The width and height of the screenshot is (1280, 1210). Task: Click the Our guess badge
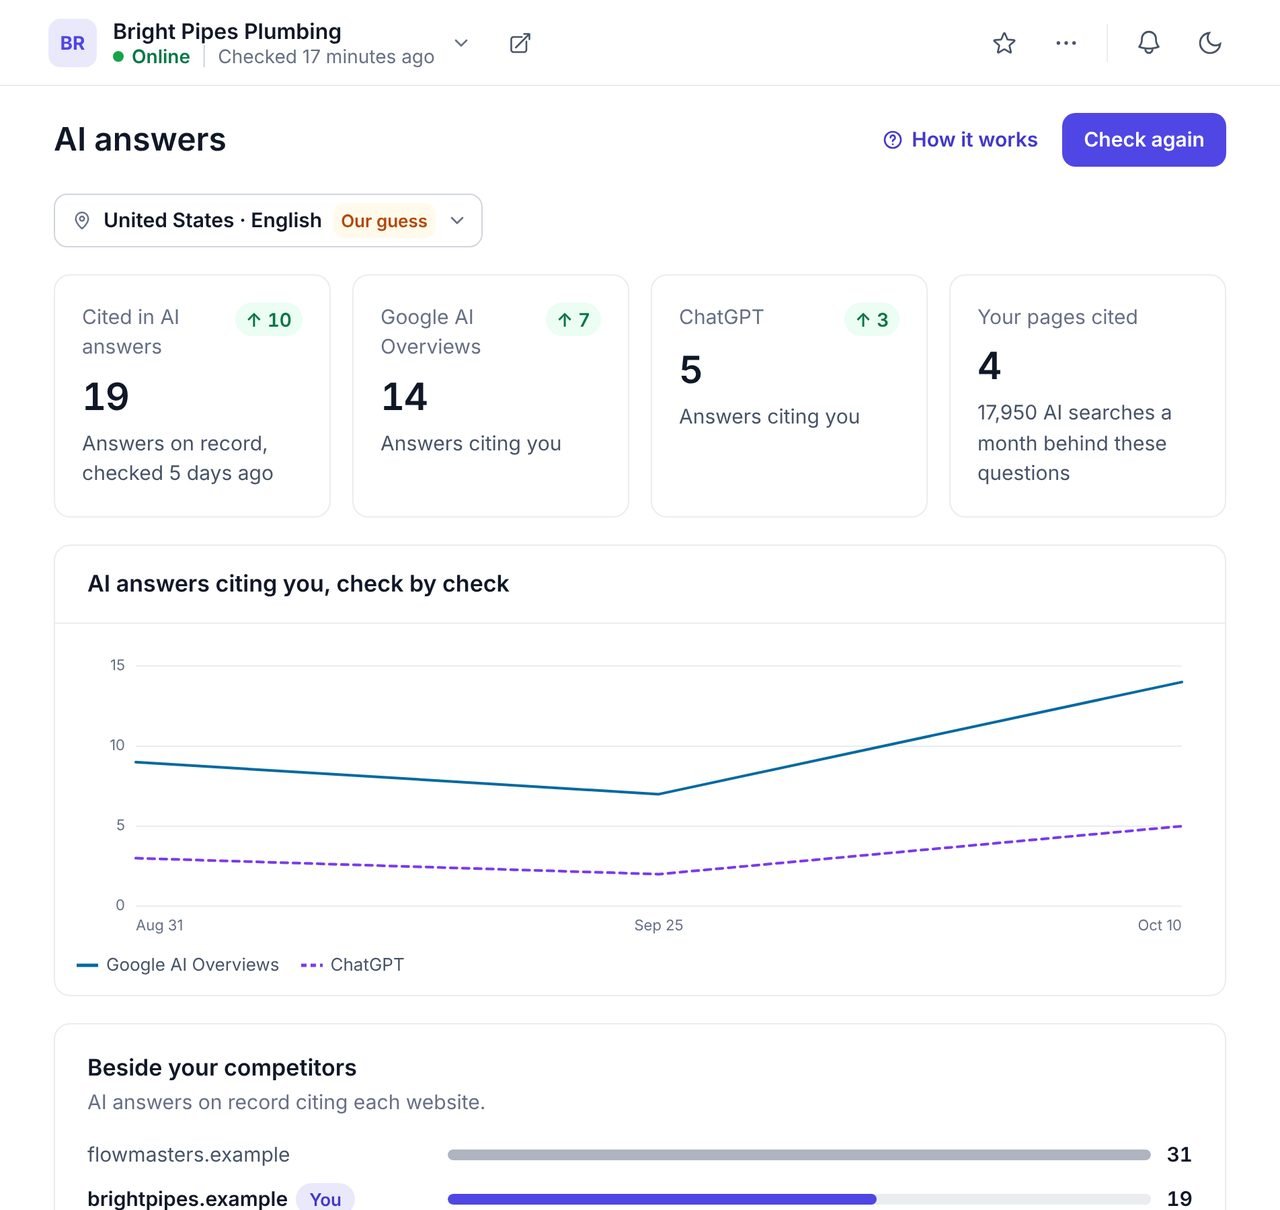tap(384, 221)
